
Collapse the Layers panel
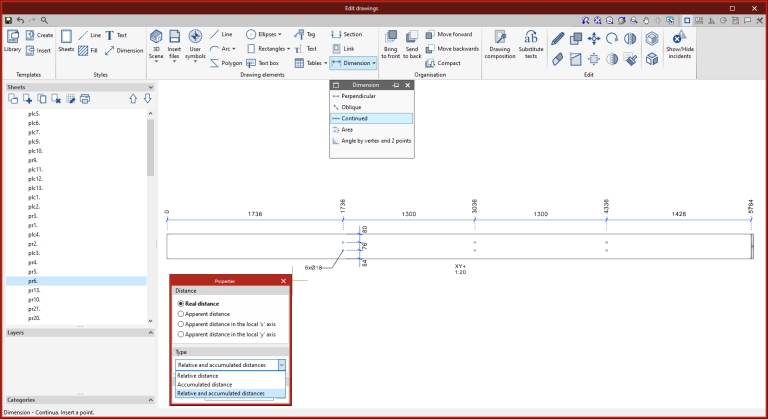click(150, 333)
